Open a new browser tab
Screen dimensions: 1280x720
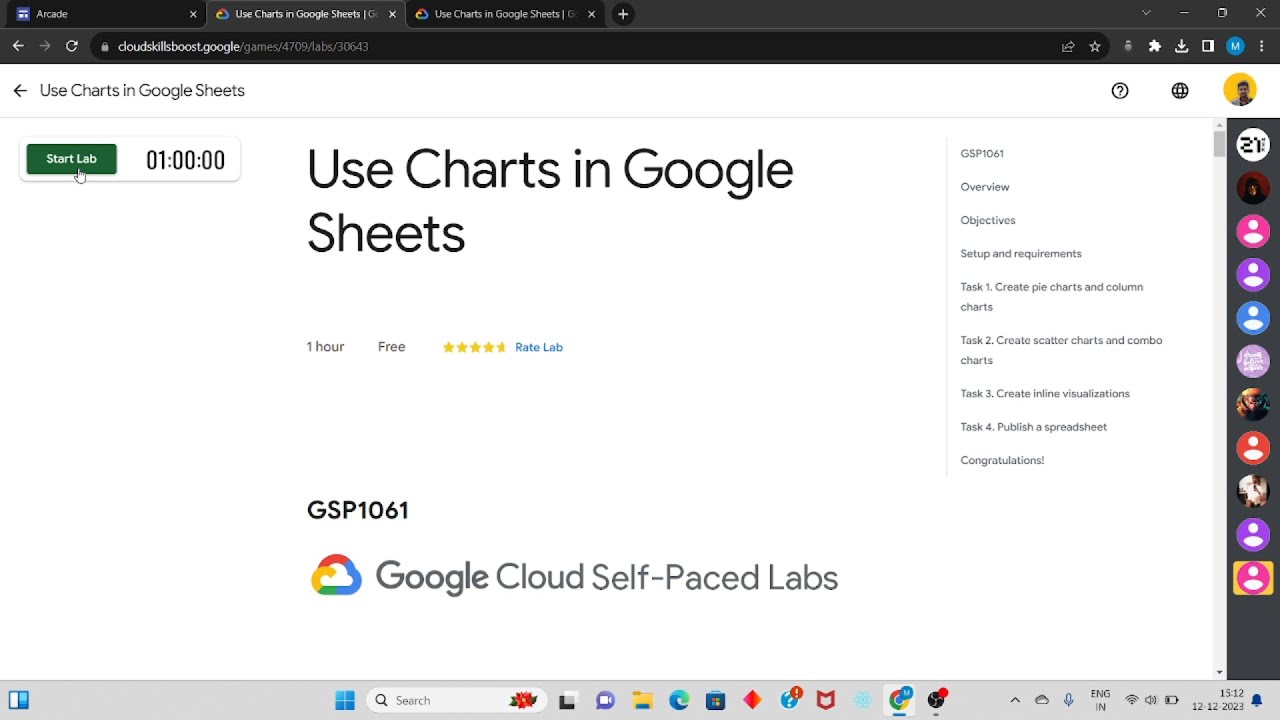(623, 14)
